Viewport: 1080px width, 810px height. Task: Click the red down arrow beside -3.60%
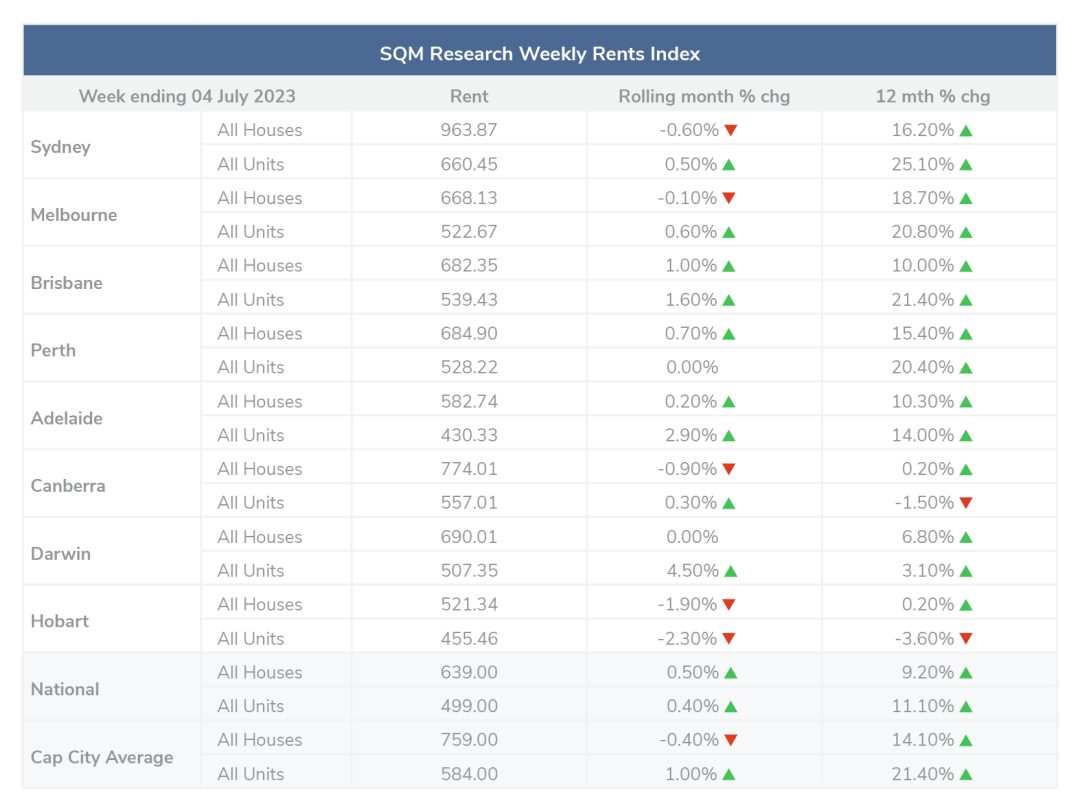[966, 638]
